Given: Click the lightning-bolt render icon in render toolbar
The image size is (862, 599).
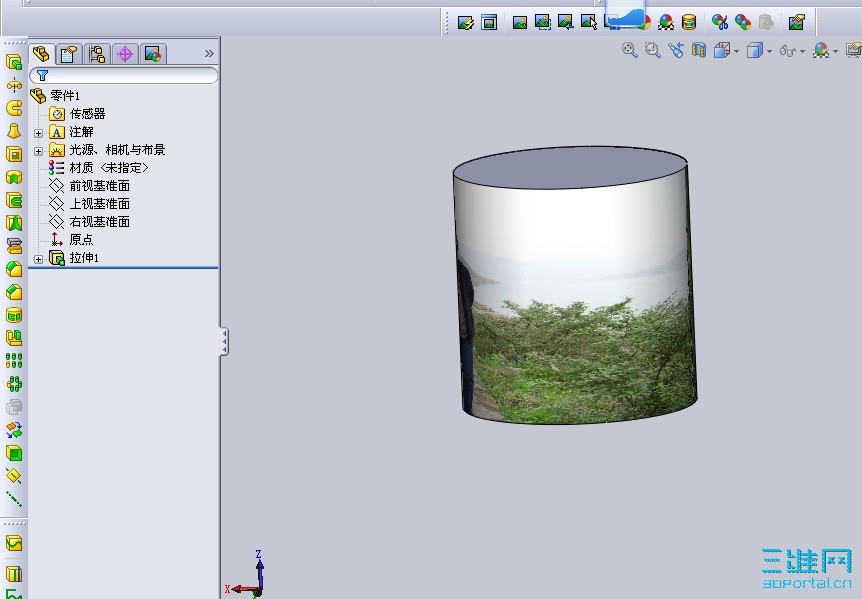Looking at the screenshot, I should [466, 23].
